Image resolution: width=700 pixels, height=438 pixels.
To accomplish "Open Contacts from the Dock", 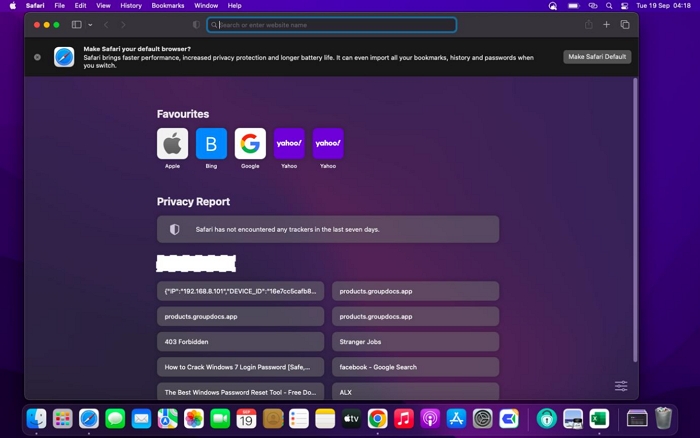I will click(273, 419).
